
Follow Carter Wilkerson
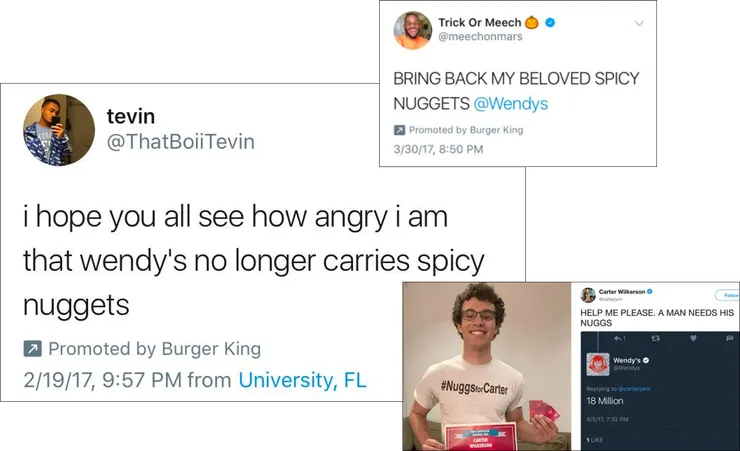coord(728,295)
